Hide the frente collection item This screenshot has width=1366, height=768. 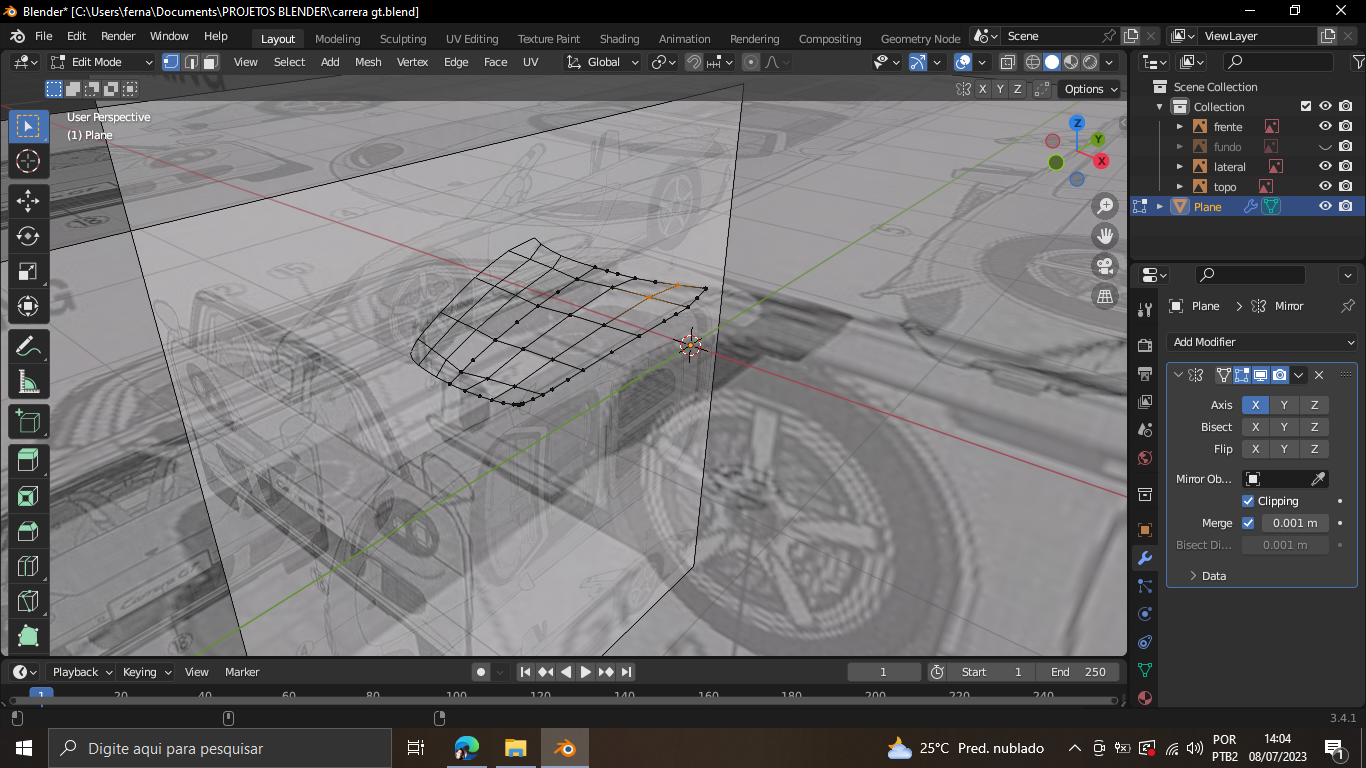pos(1325,127)
